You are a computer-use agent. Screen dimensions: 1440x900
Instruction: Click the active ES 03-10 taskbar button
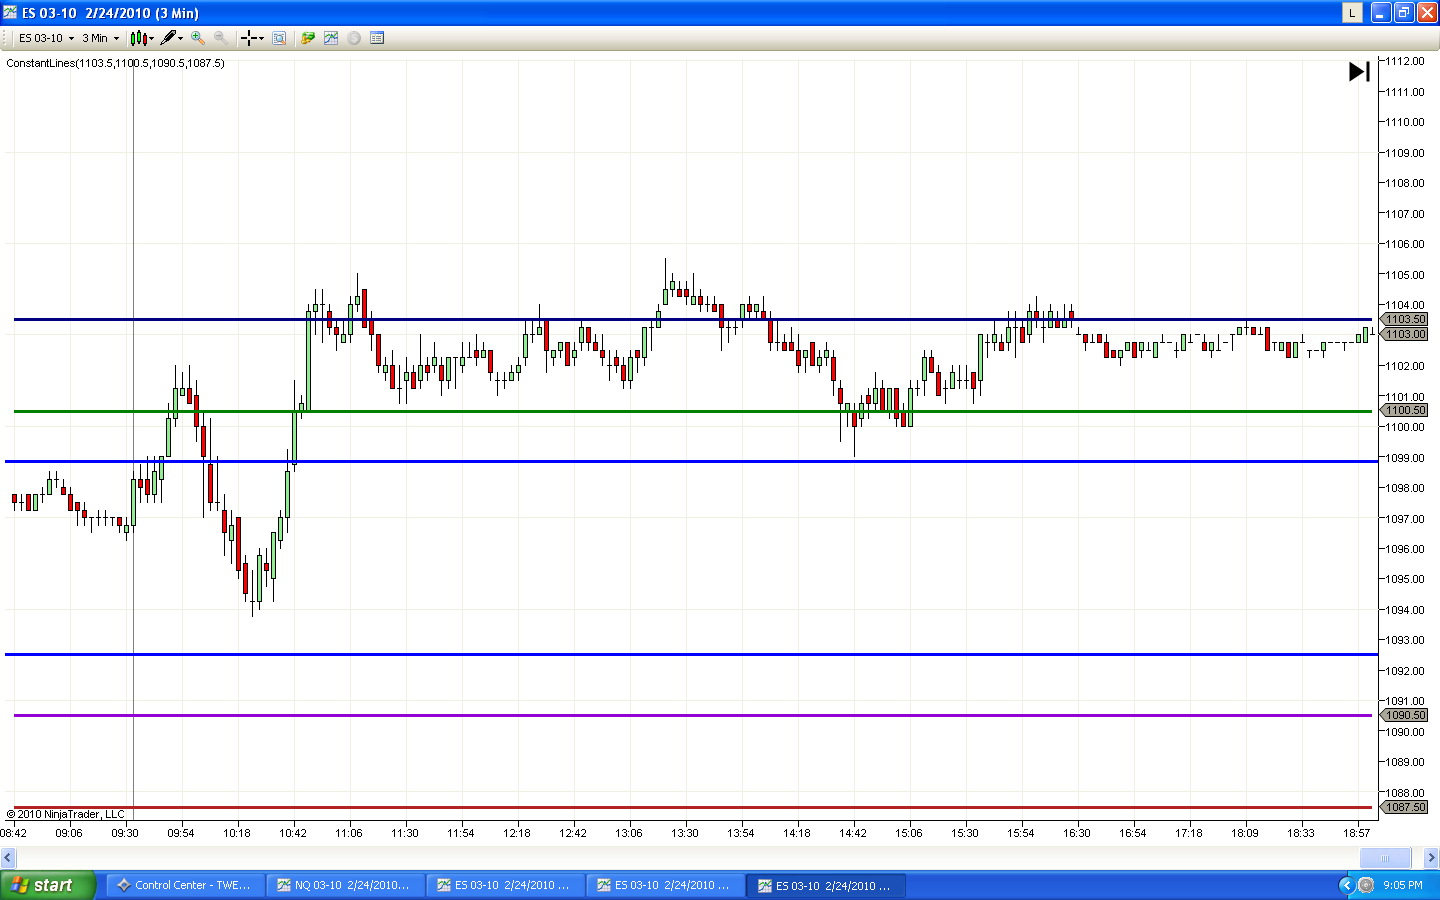(x=826, y=885)
